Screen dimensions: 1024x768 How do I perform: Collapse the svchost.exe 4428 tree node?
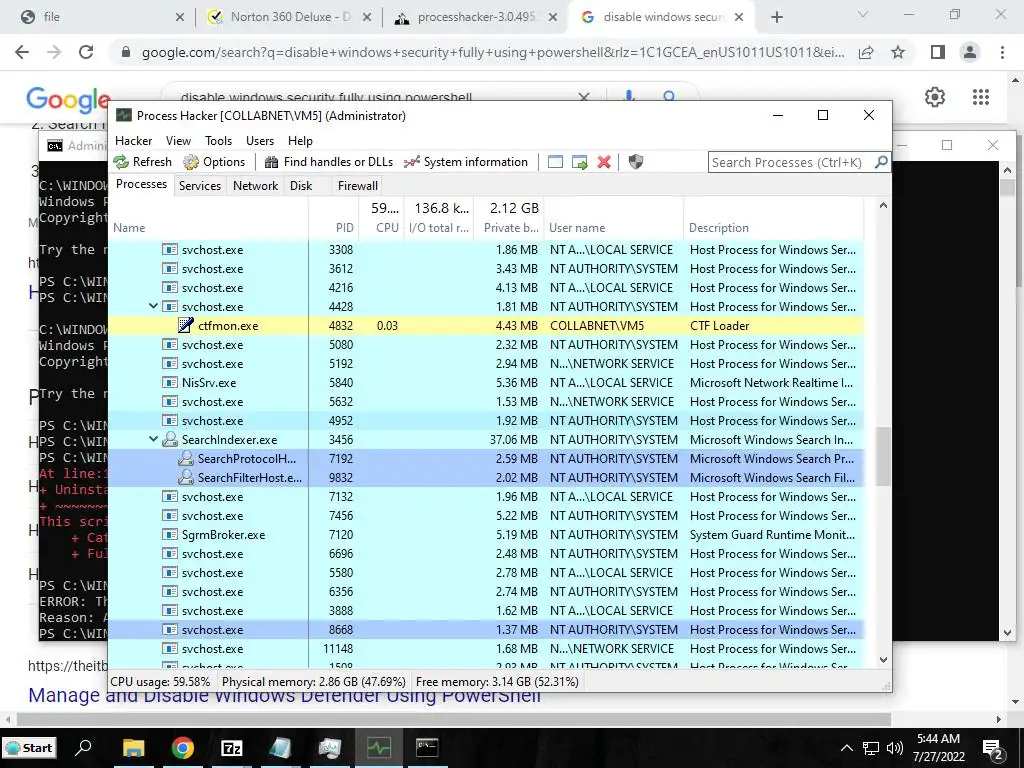coord(153,306)
